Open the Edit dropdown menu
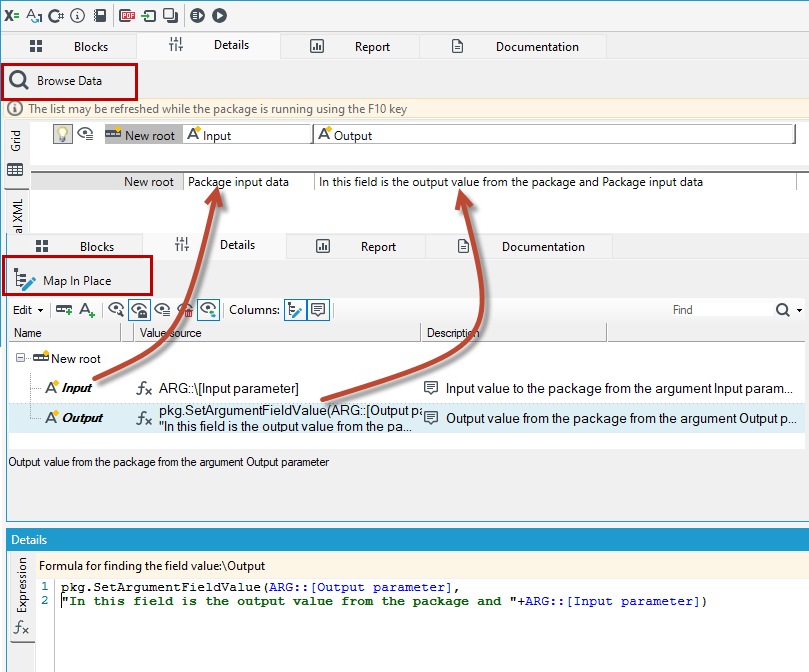 click(x=28, y=310)
